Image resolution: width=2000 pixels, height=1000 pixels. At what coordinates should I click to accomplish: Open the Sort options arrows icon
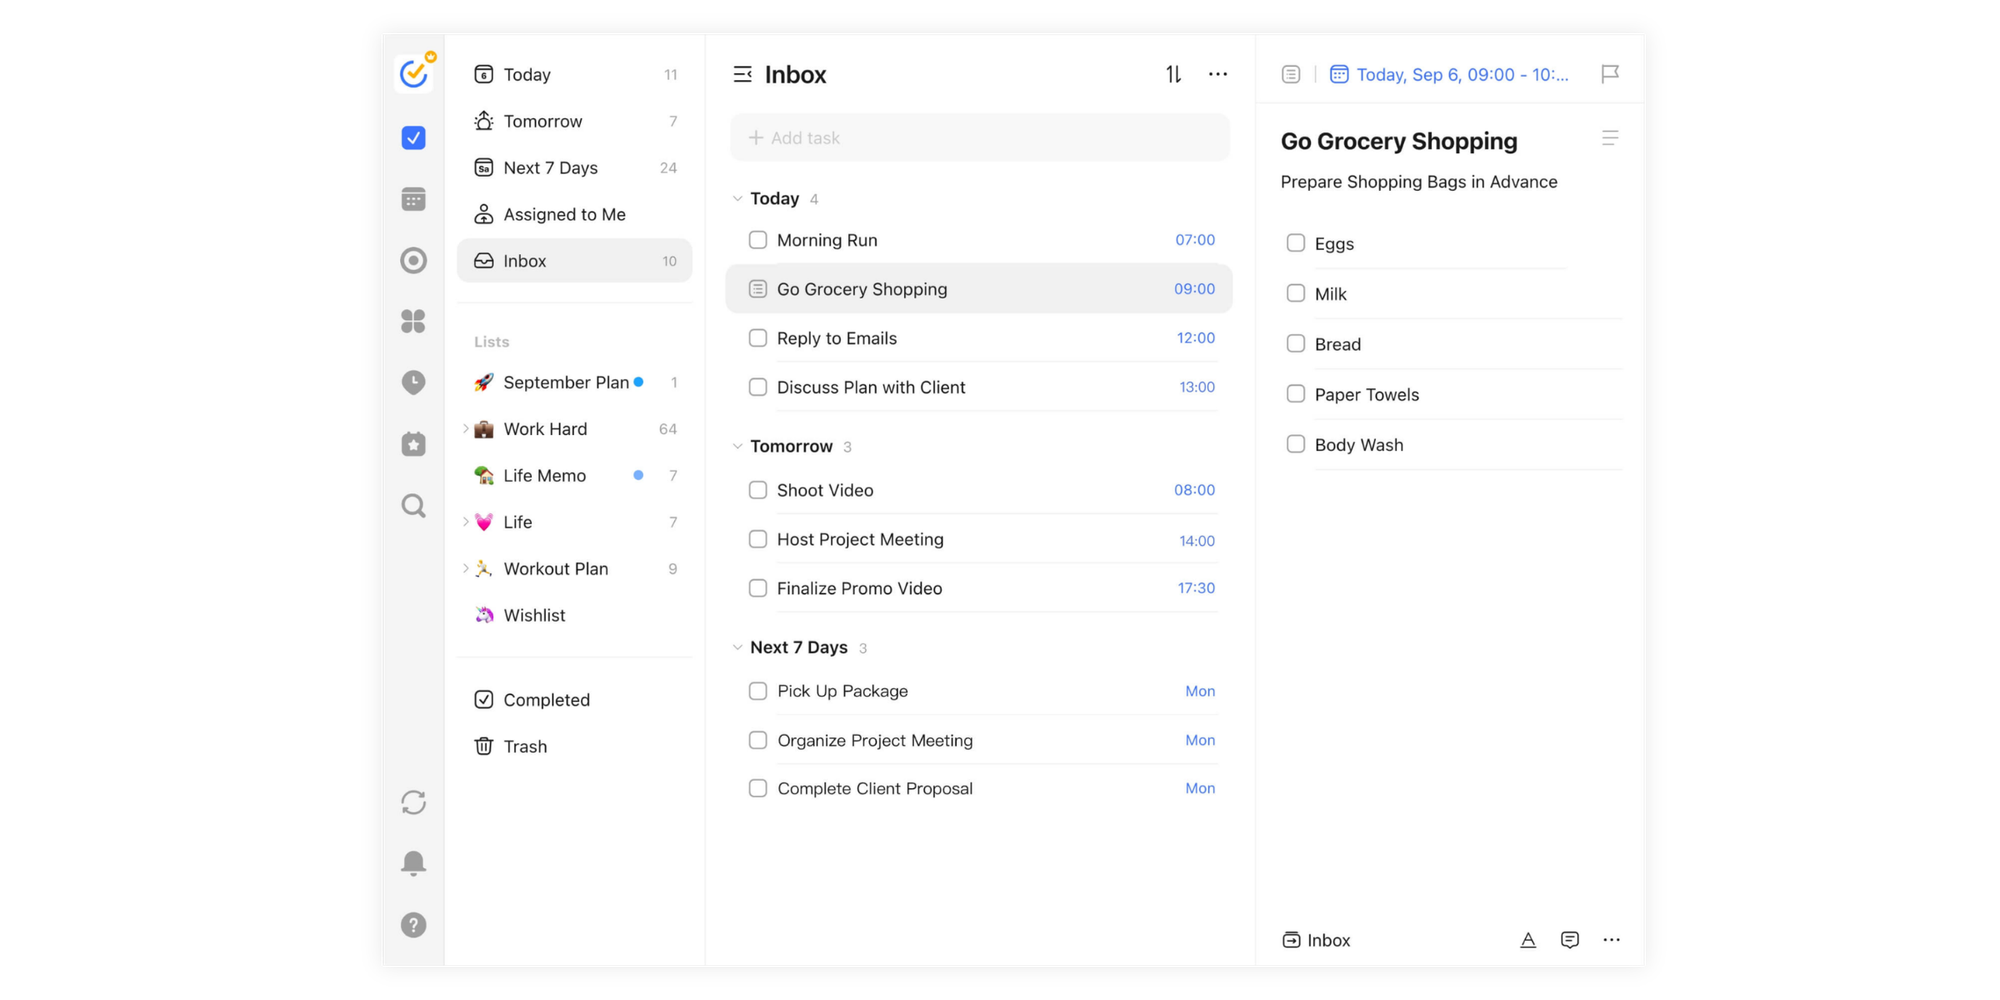(1174, 74)
